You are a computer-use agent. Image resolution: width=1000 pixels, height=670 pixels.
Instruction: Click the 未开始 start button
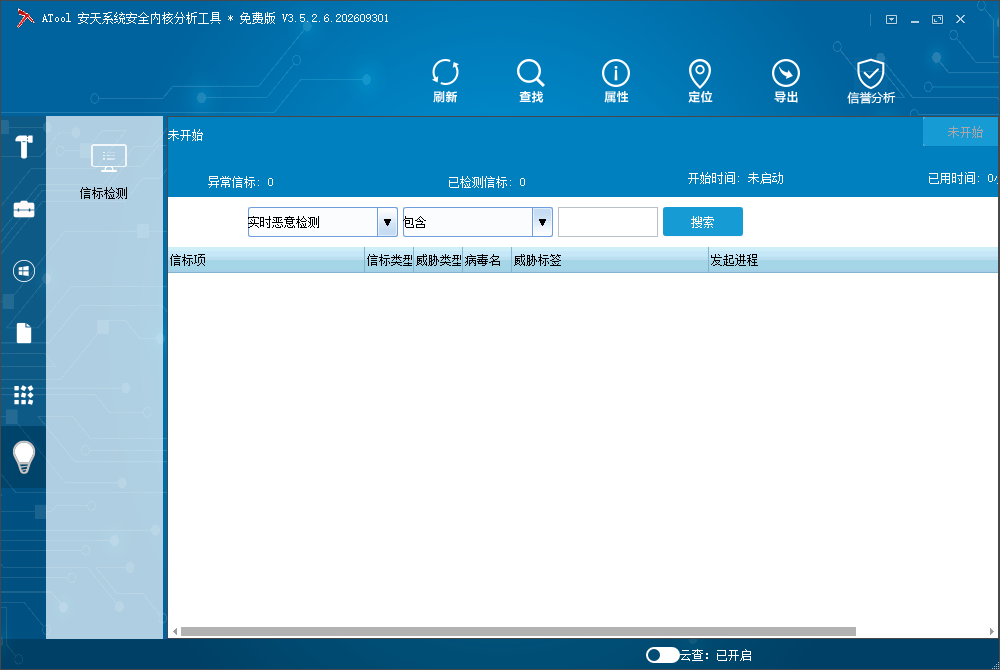(x=961, y=132)
